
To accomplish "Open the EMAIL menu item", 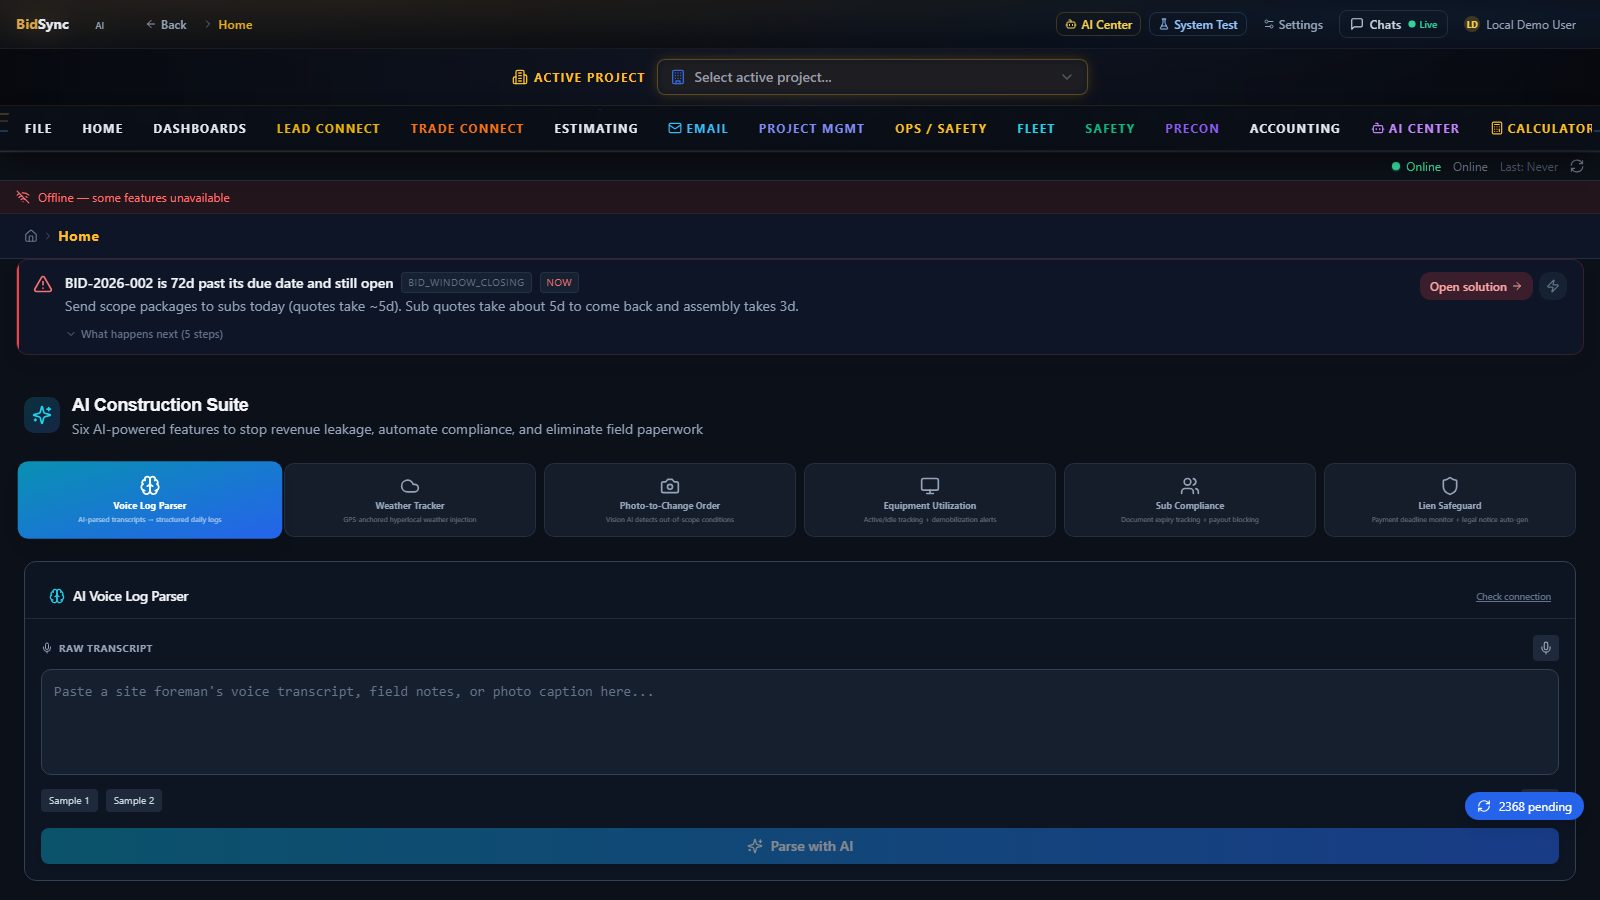I will coord(698,128).
